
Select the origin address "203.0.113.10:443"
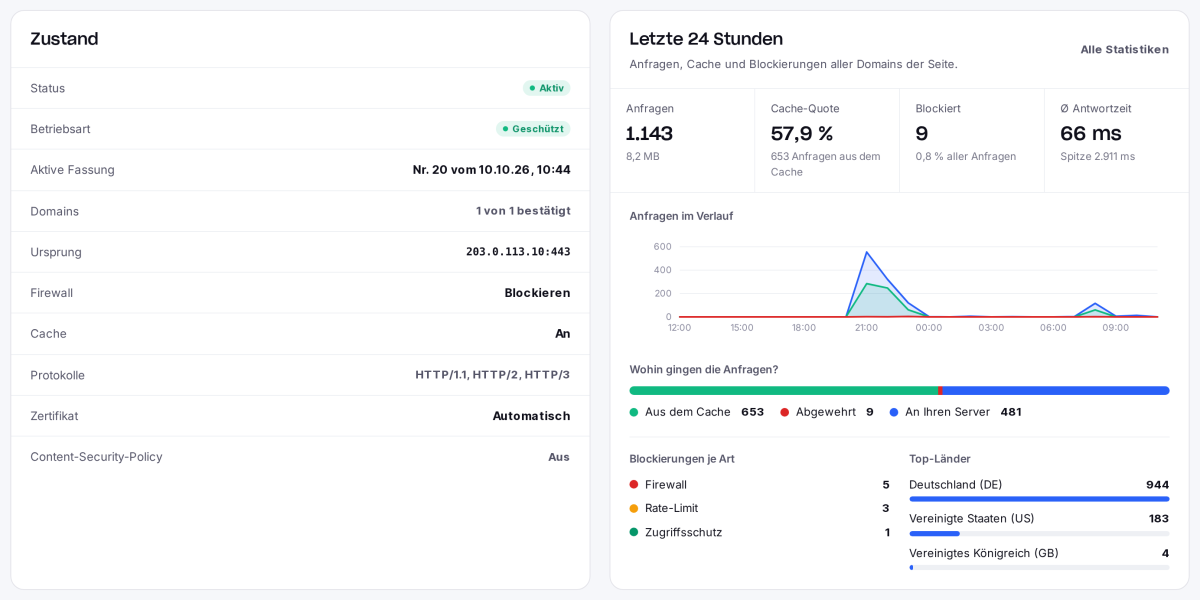[518, 252]
